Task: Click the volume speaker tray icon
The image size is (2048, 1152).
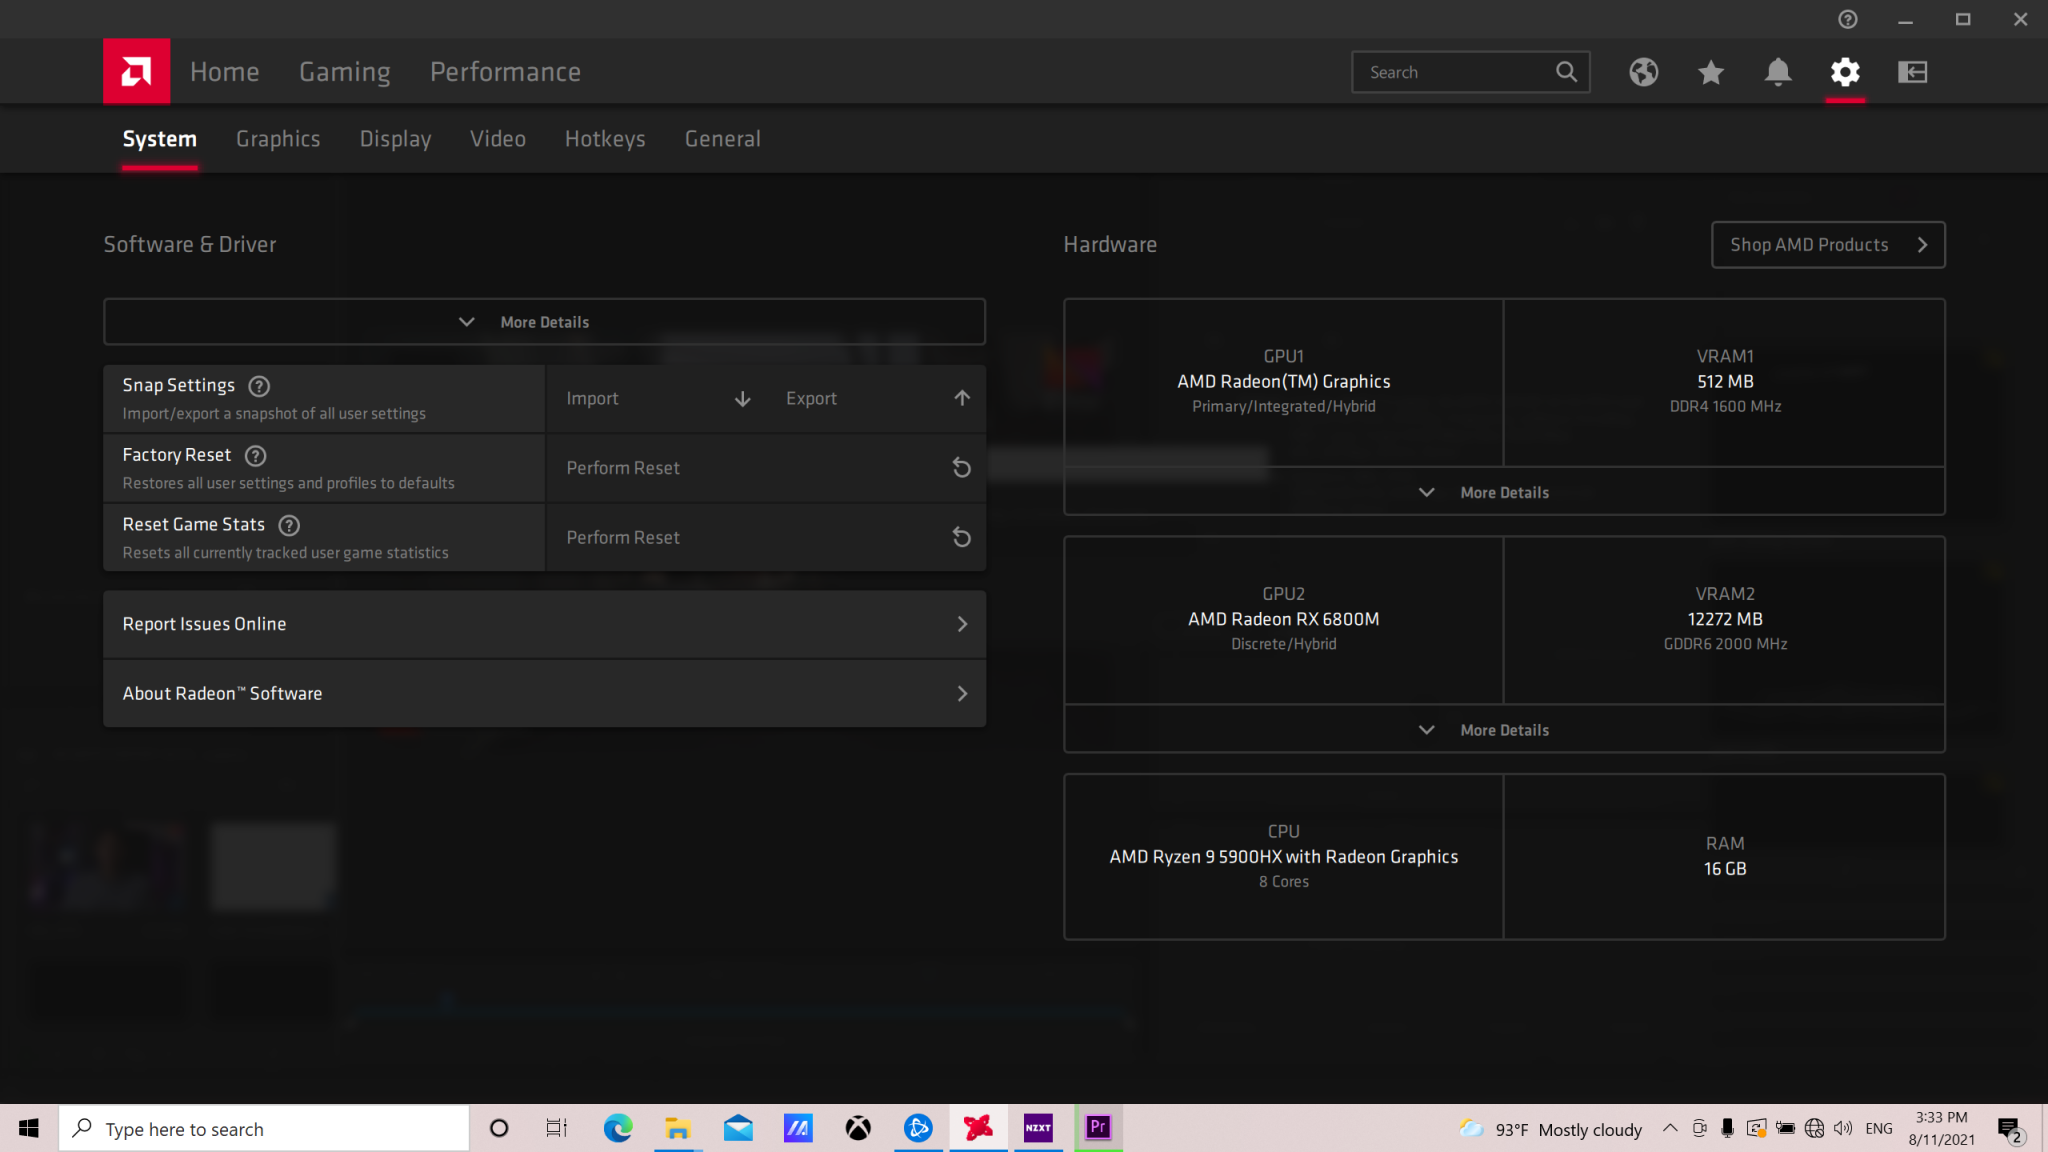Action: [x=1843, y=1128]
